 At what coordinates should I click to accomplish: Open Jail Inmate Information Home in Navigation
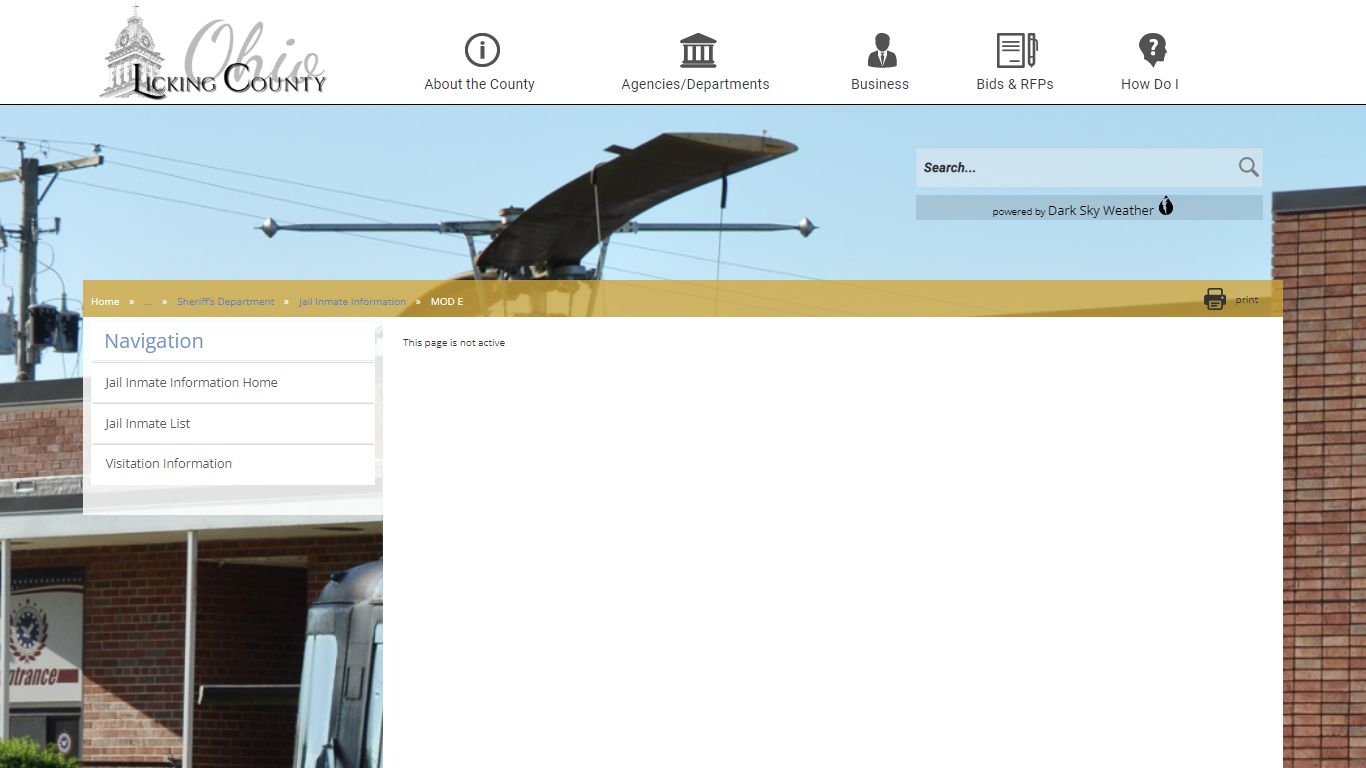pos(191,383)
